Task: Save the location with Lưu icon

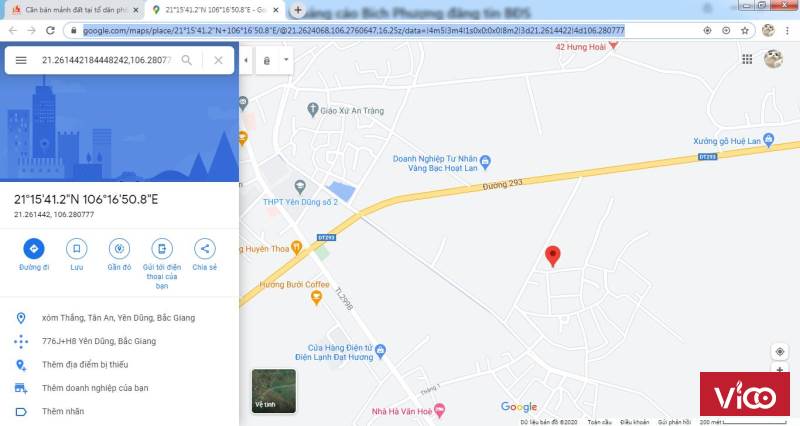Action: coord(77,248)
